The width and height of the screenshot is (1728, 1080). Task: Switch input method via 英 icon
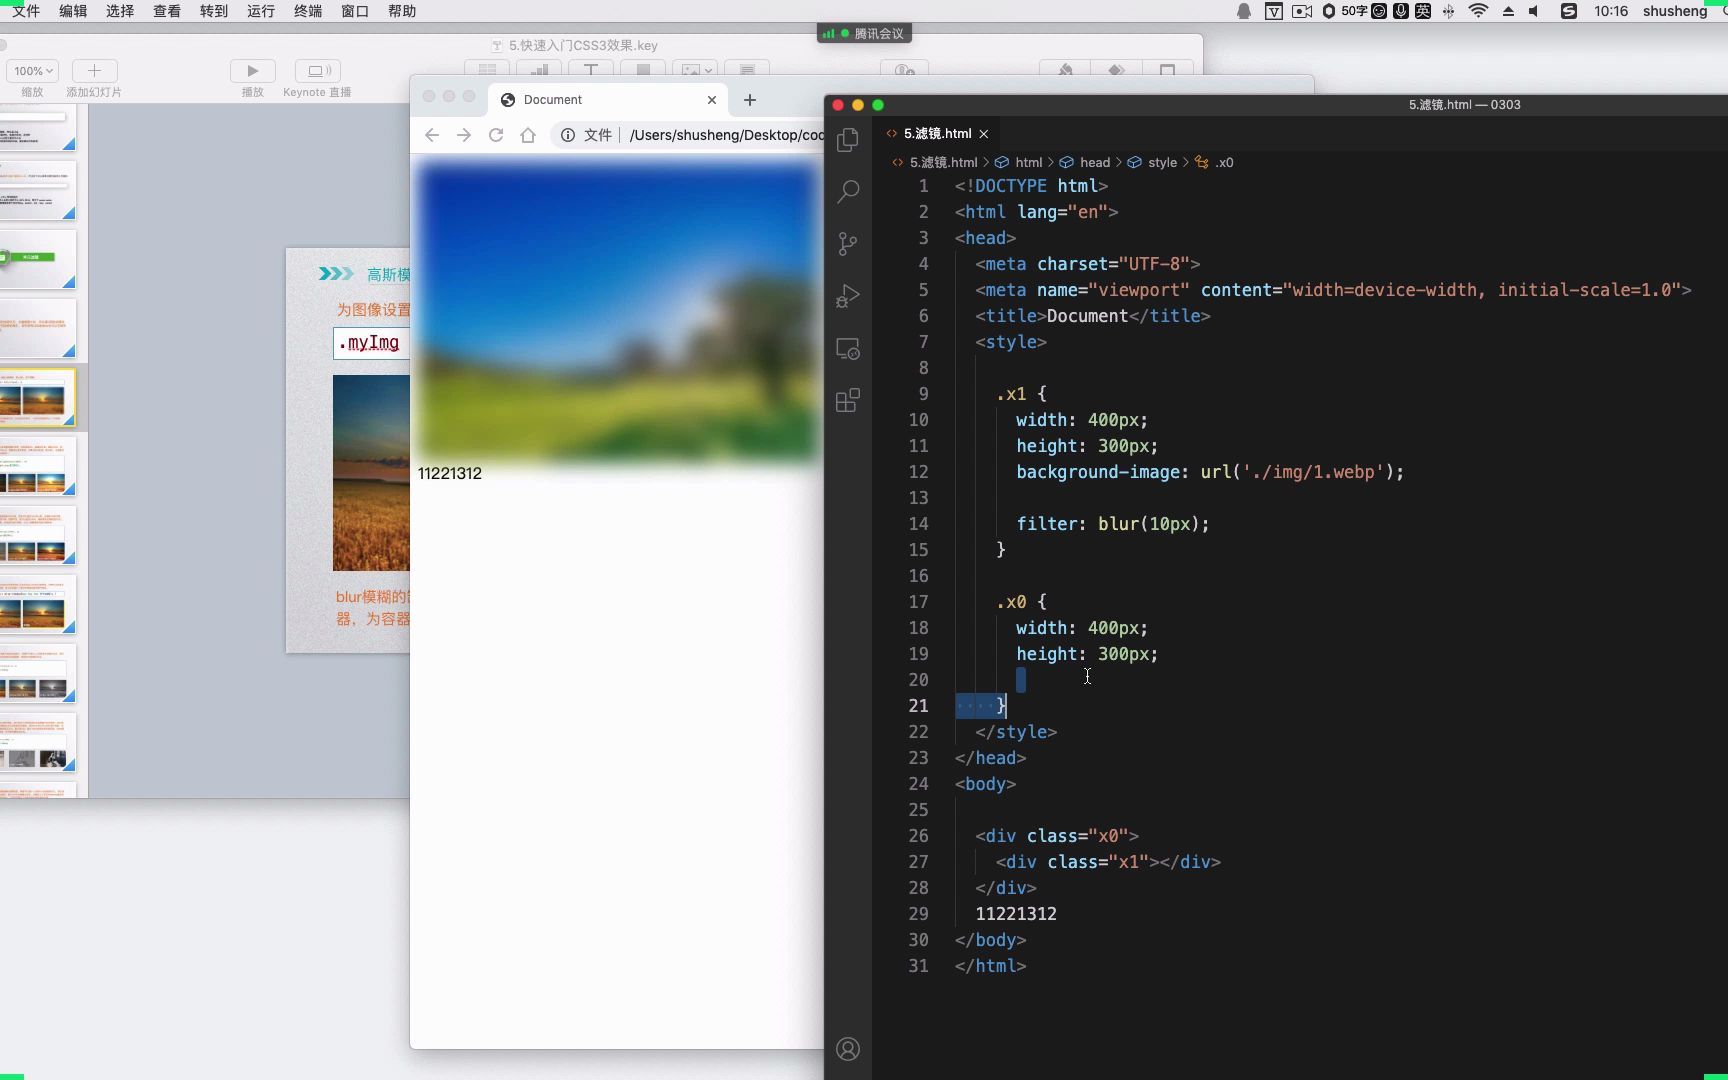tap(1423, 11)
